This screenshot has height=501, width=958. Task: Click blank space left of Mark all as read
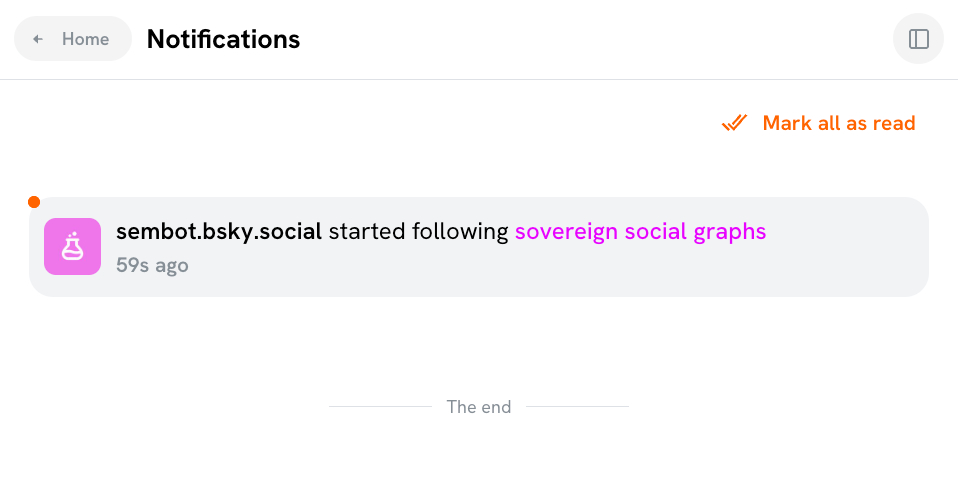pyautogui.click(x=400, y=123)
